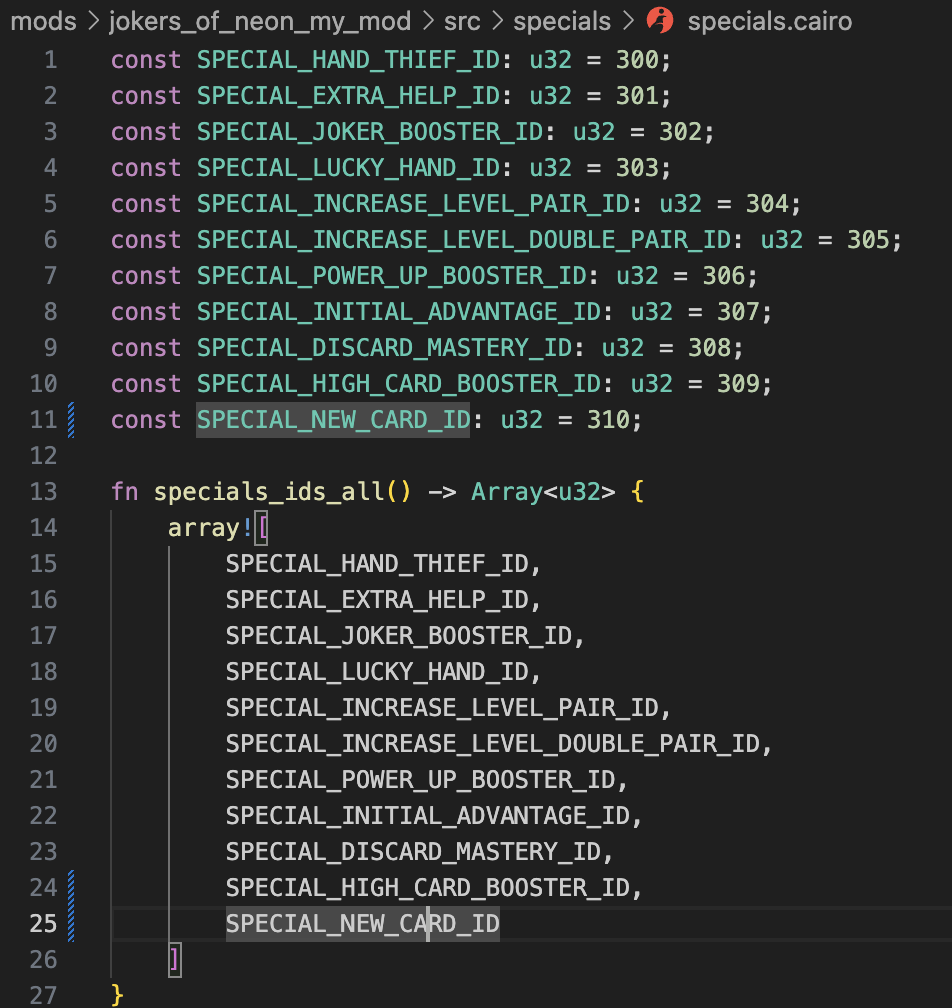The image size is (952, 1008).
Task: Click the value 305 on line 6
Action: point(868,240)
